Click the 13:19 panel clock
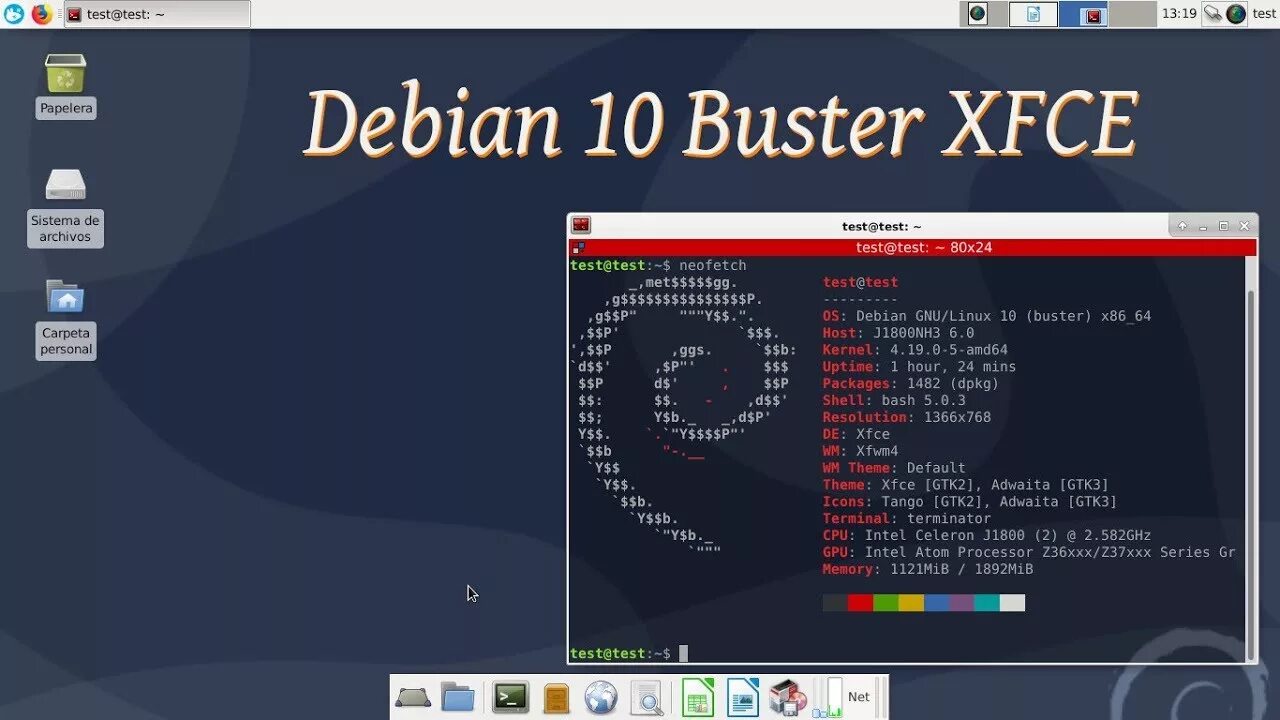The height and width of the screenshot is (720, 1280). [1179, 14]
